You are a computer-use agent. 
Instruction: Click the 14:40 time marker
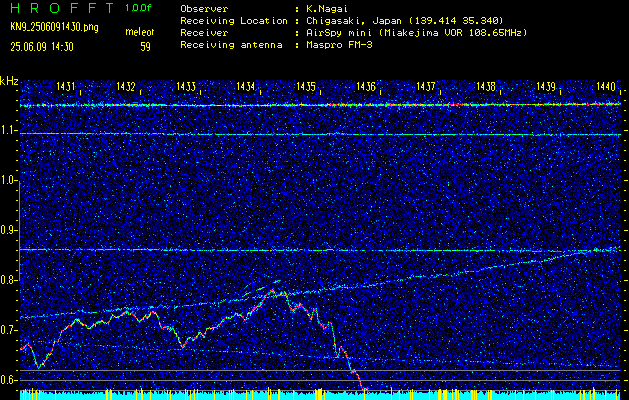(x=606, y=86)
